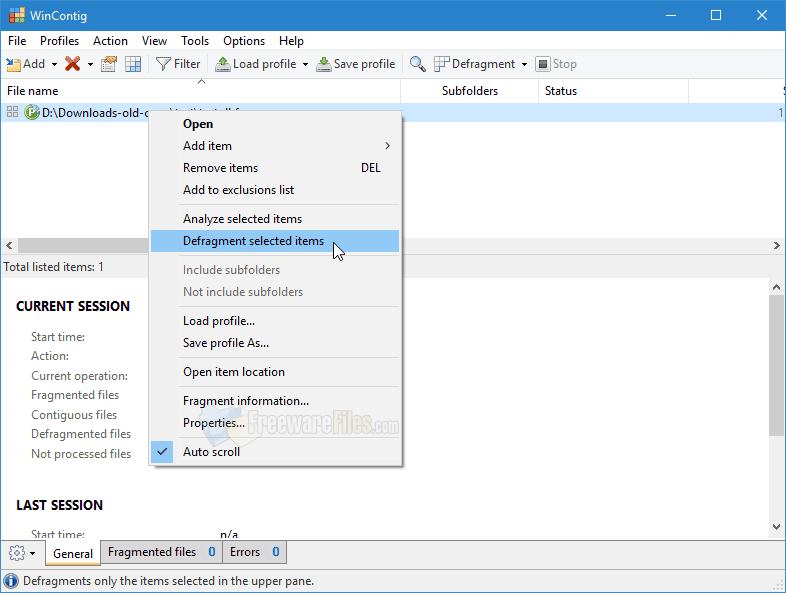The height and width of the screenshot is (593, 786).
Task: Click the horizontal scrollbar right arrow
Action: 776,246
